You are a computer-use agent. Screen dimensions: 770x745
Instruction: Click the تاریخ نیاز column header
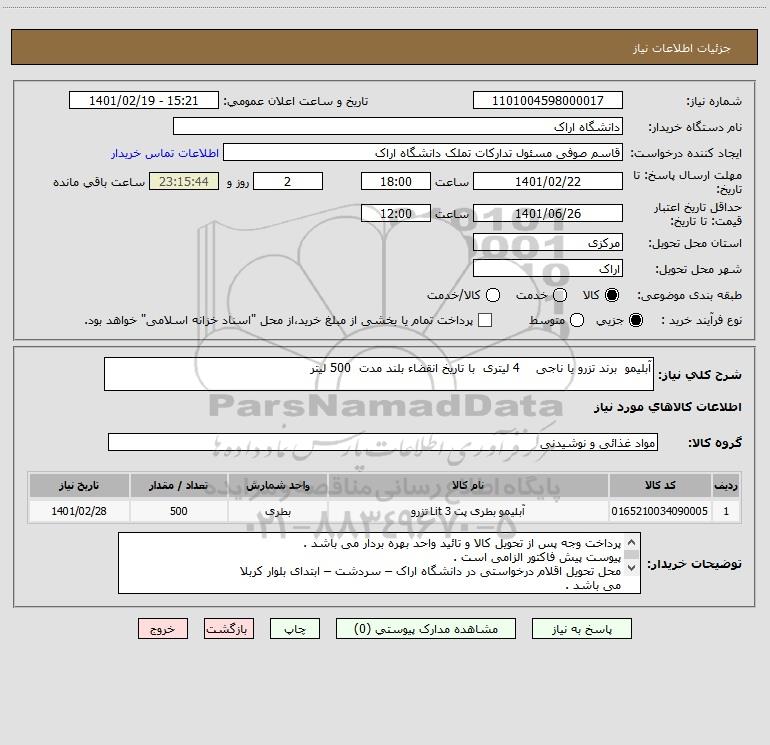tap(79, 485)
